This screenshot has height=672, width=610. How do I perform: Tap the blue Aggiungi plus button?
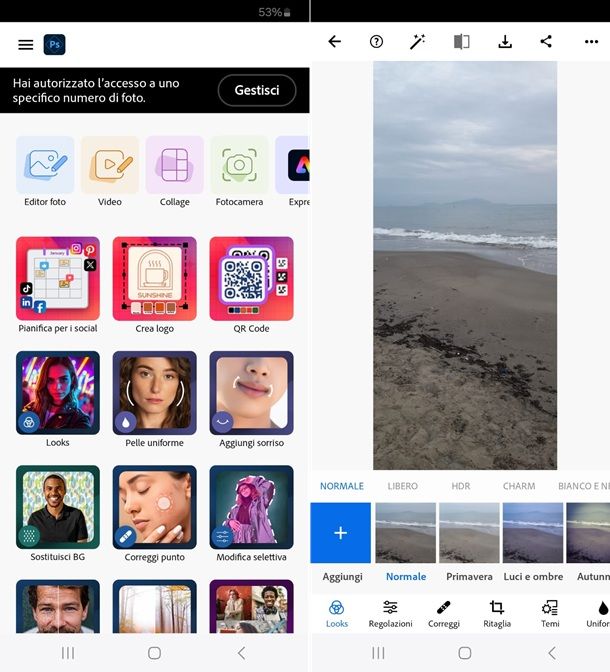coord(340,533)
